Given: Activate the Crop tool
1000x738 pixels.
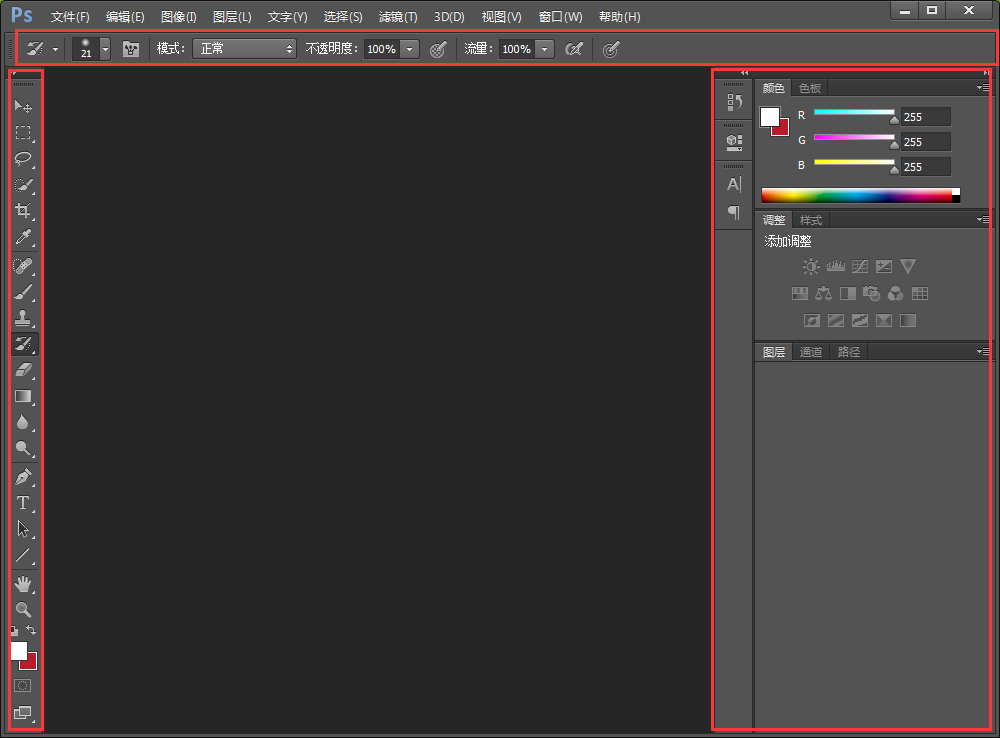Looking at the screenshot, I should pos(24,212).
